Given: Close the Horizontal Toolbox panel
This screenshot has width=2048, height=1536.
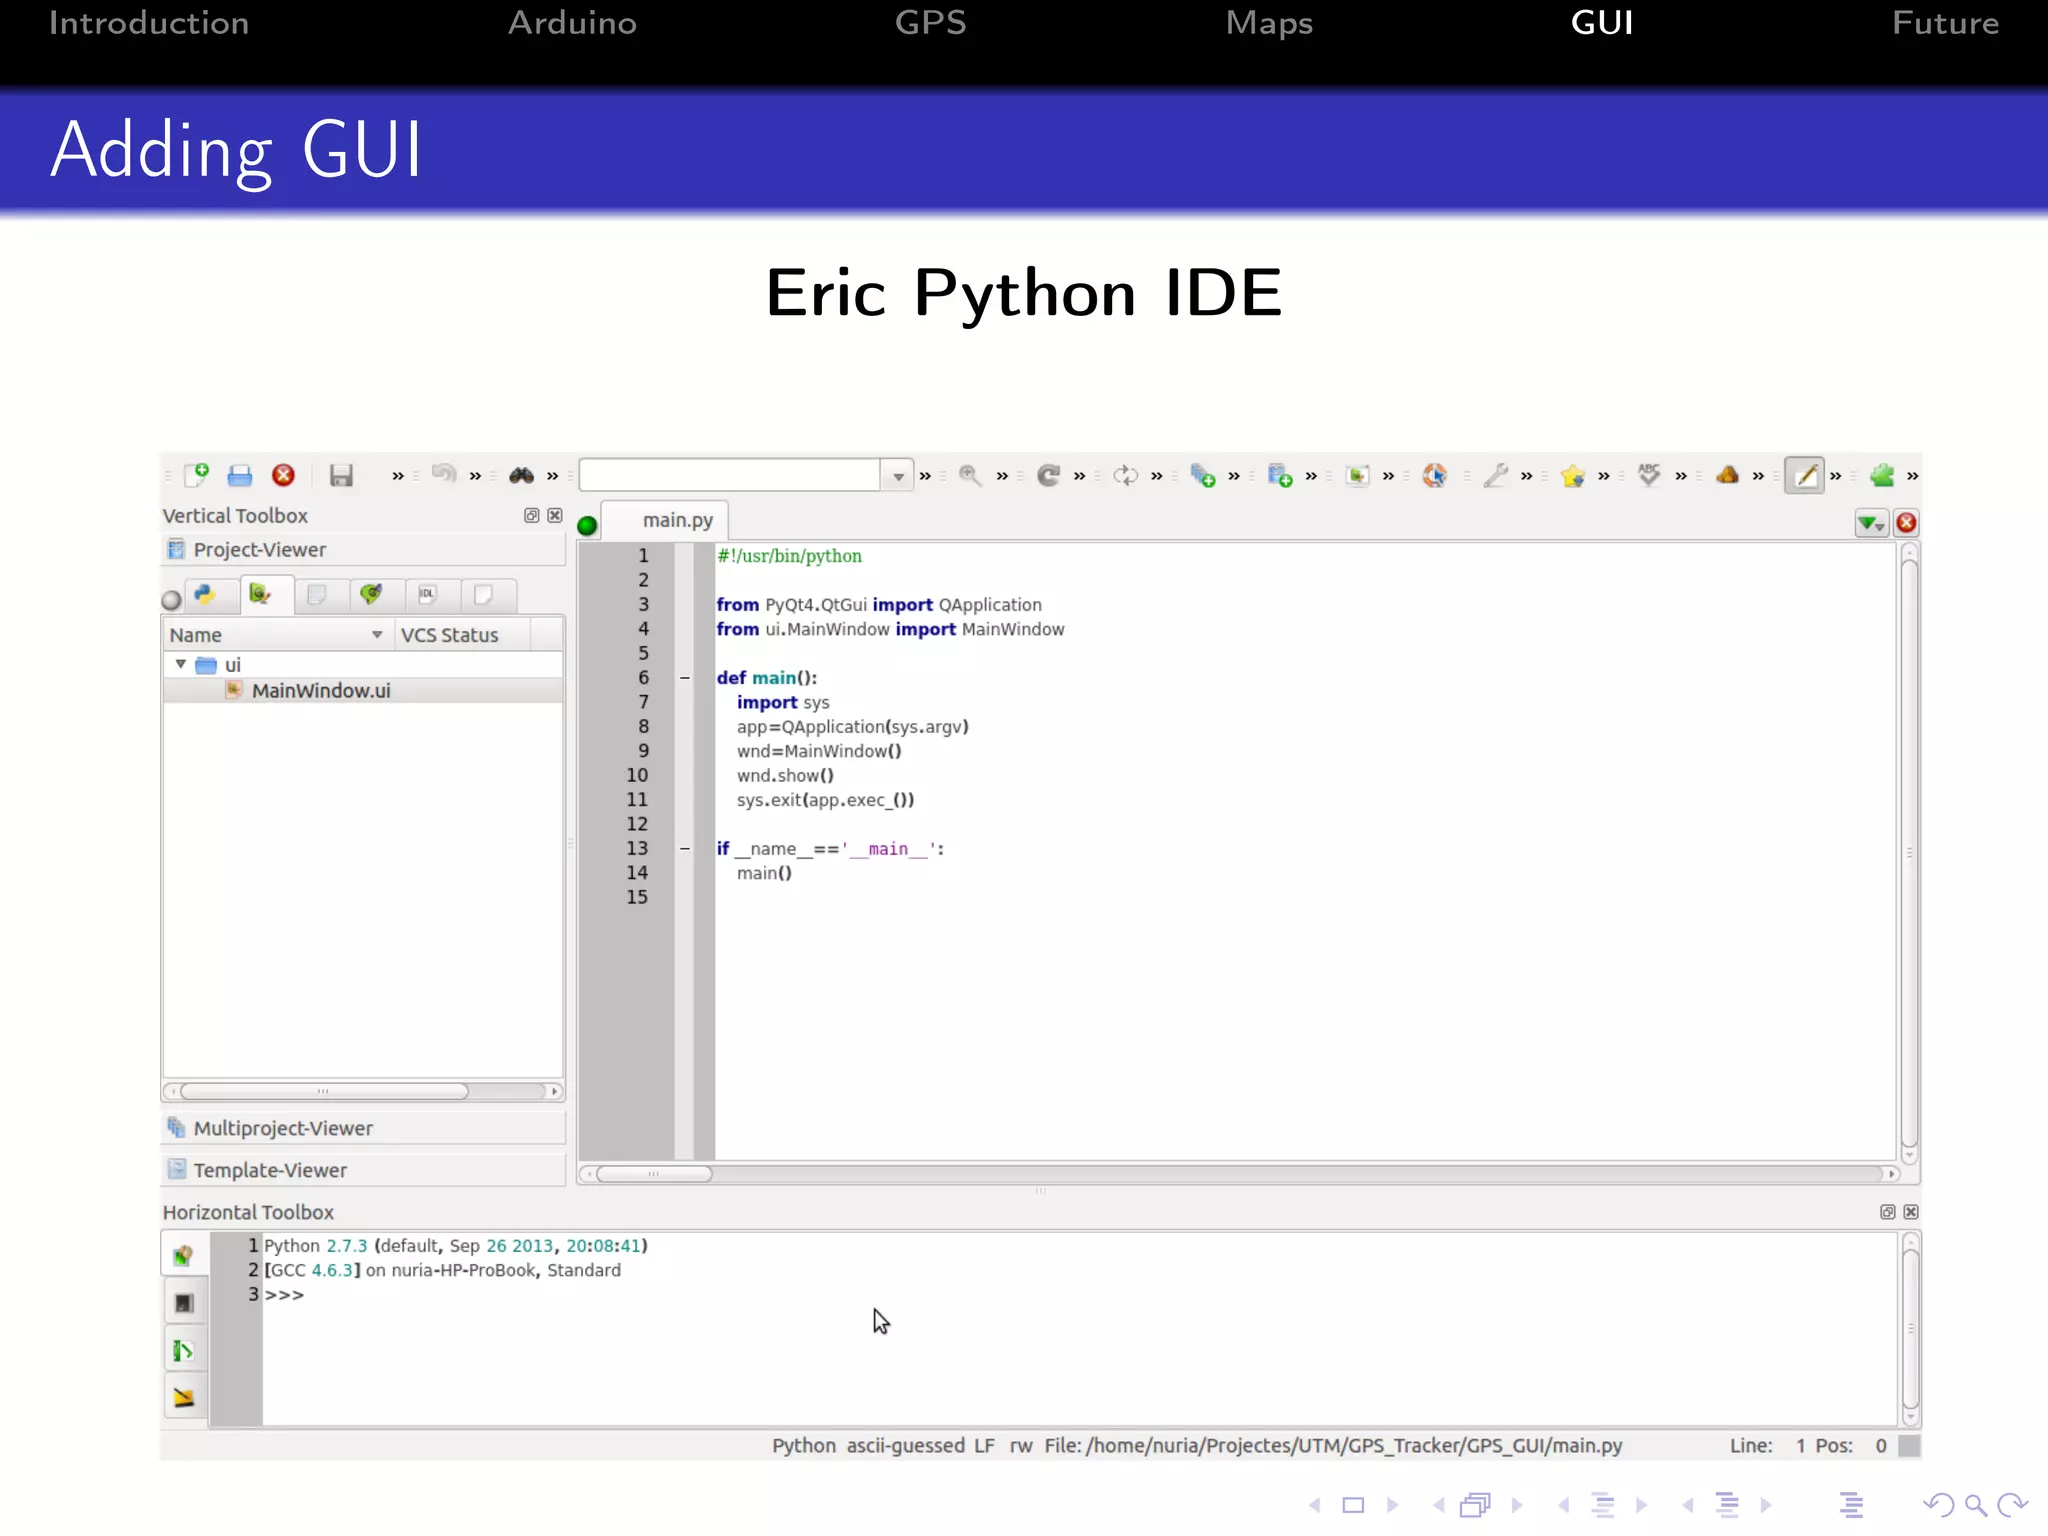Looking at the screenshot, I should [x=1911, y=1212].
